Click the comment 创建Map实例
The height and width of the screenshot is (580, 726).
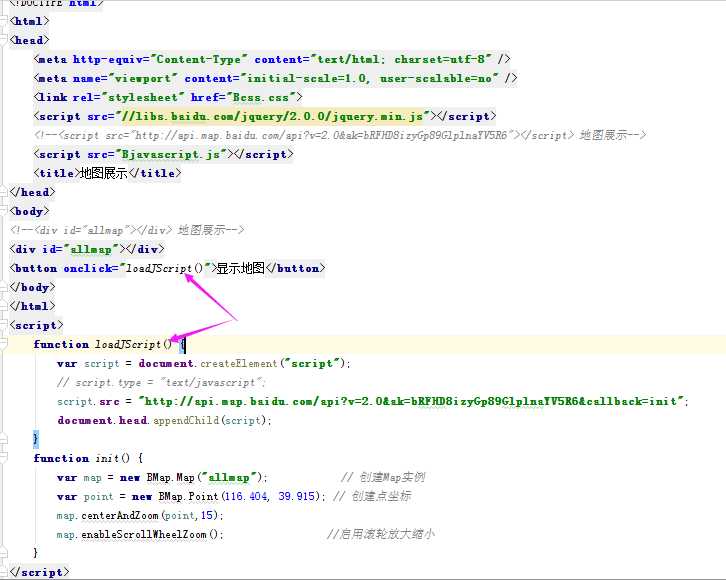383,477
